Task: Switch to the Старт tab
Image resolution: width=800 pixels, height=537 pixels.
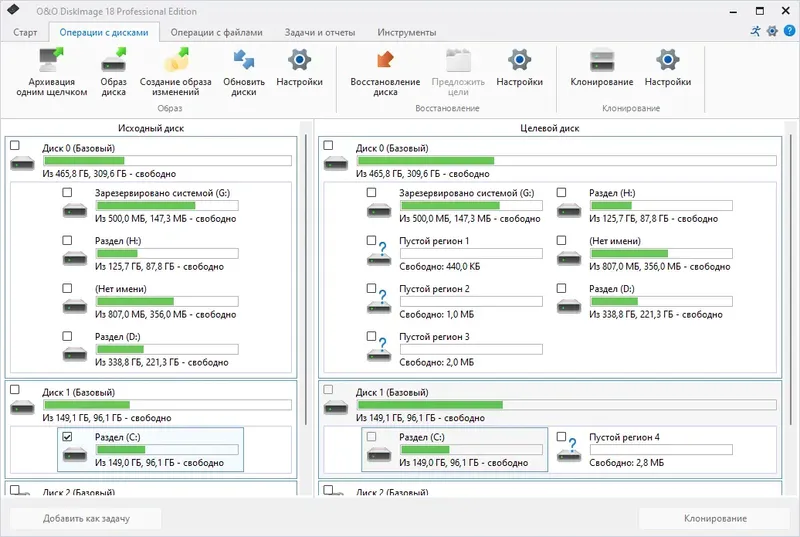Action: (x=25, y=32)
